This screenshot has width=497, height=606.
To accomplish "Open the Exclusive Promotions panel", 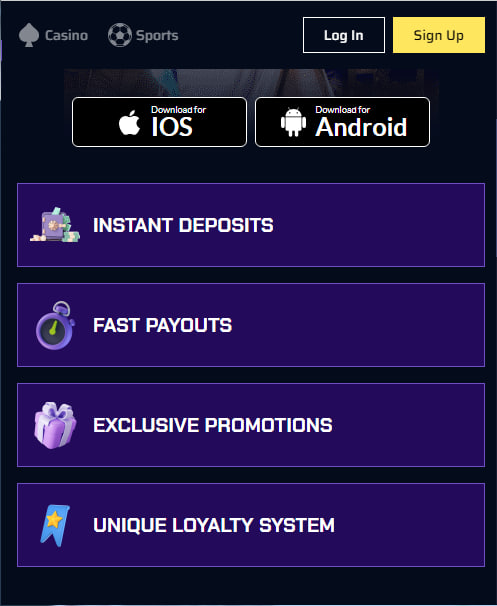I will 251,425.
